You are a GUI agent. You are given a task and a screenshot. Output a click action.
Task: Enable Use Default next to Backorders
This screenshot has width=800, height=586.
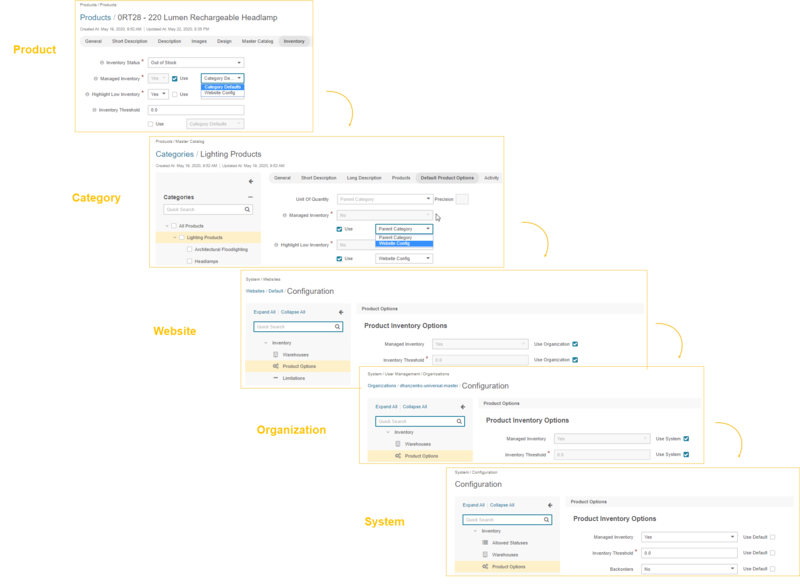pos(773,567)
